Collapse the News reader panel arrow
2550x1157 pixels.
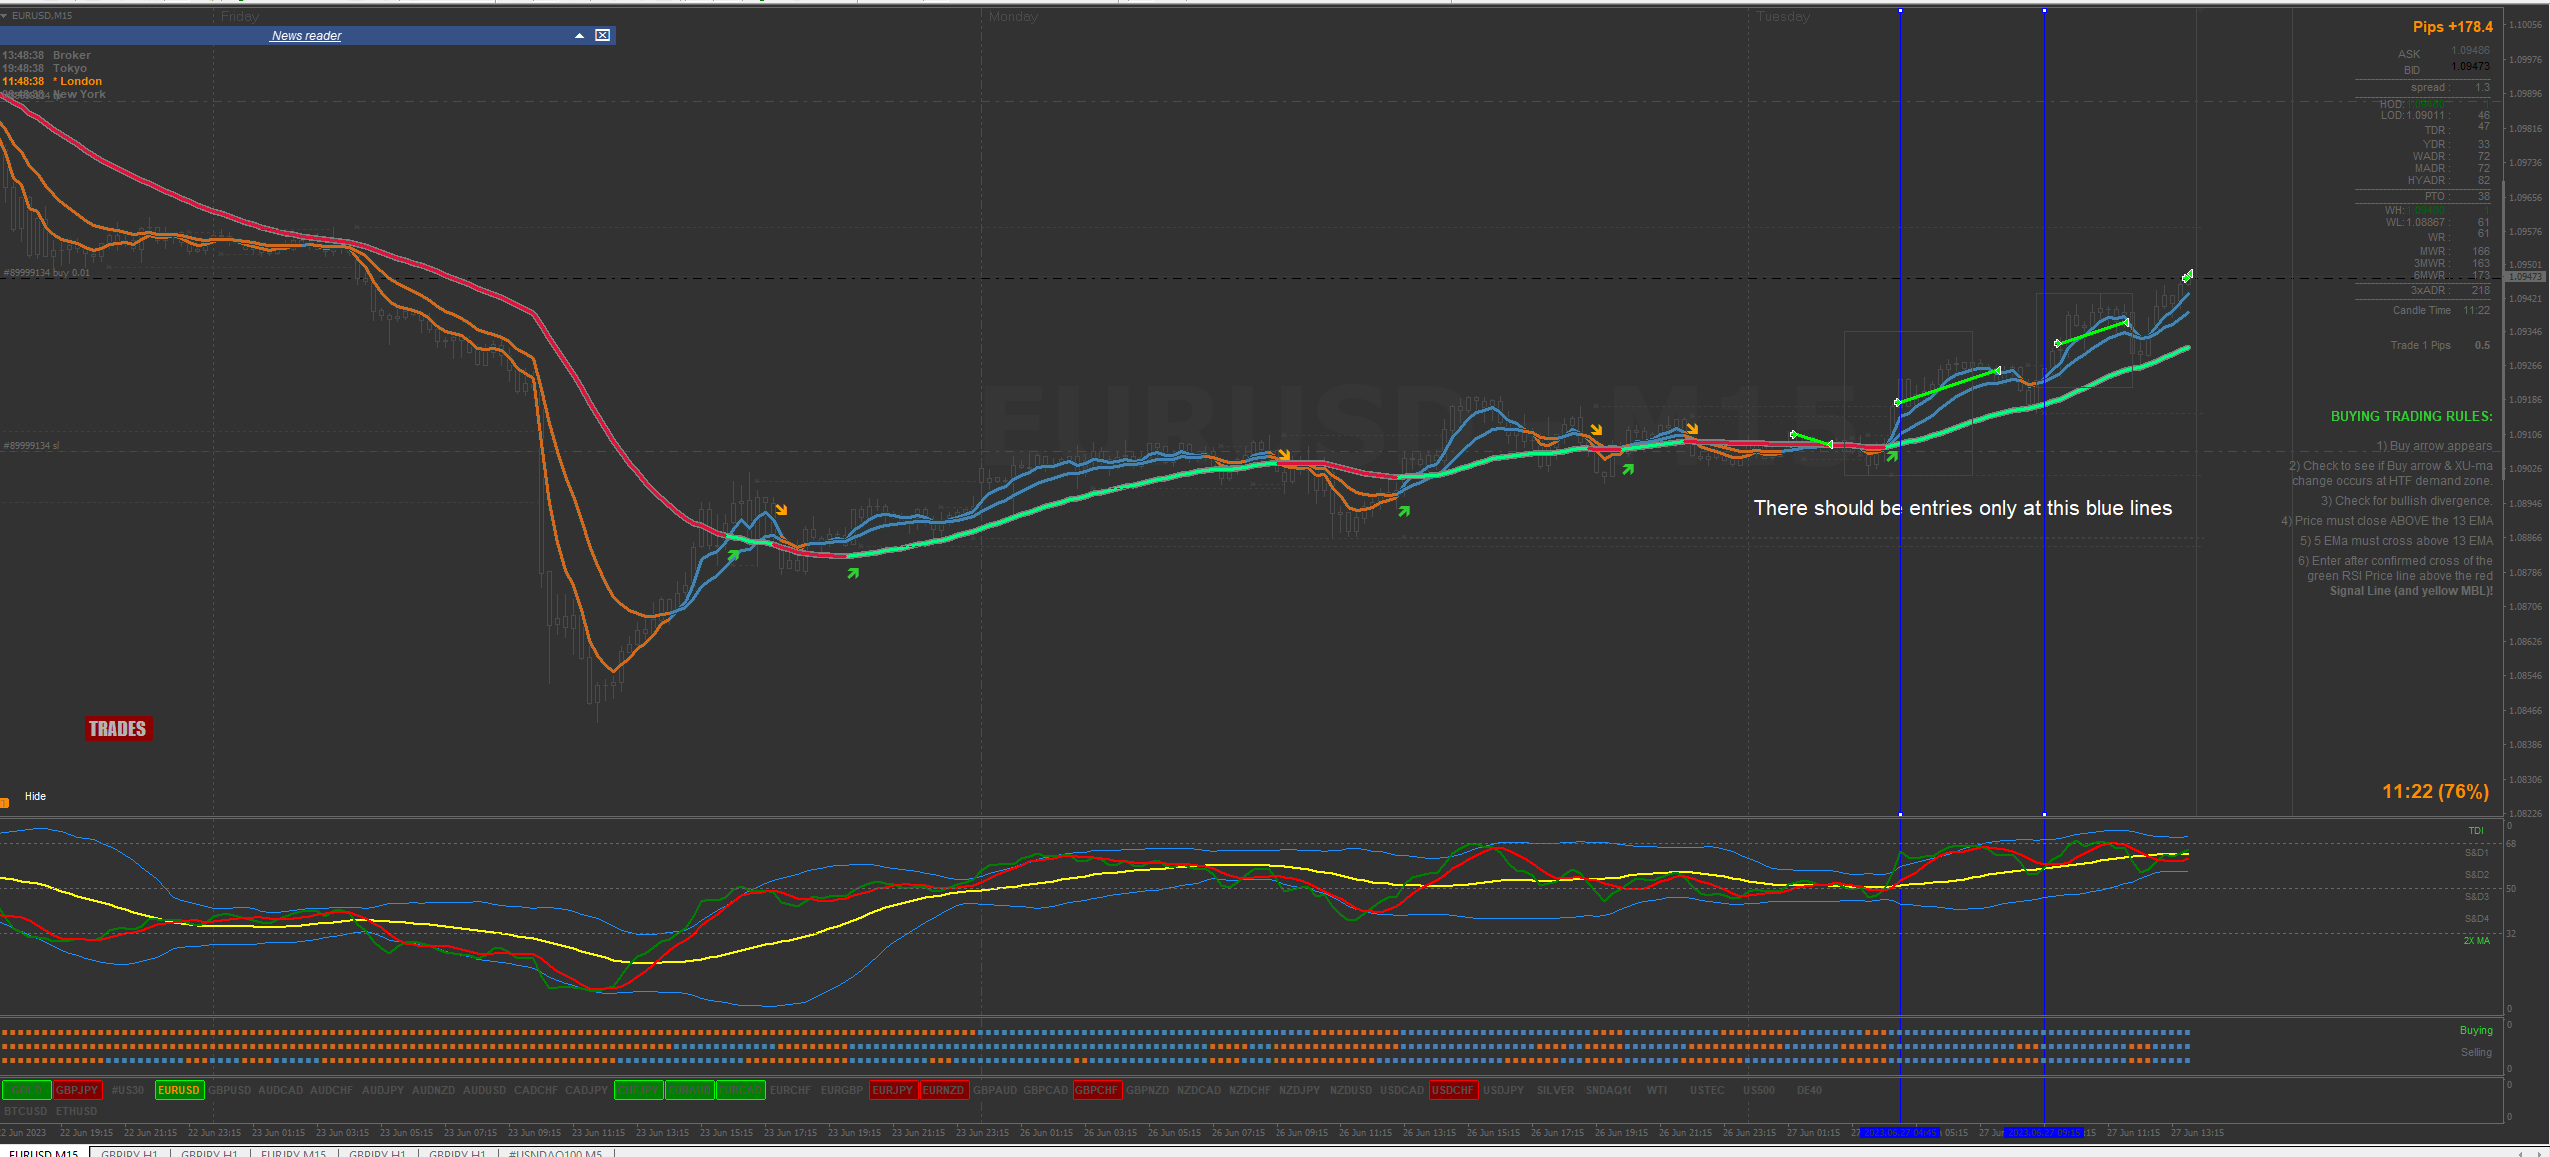[579, 35]
